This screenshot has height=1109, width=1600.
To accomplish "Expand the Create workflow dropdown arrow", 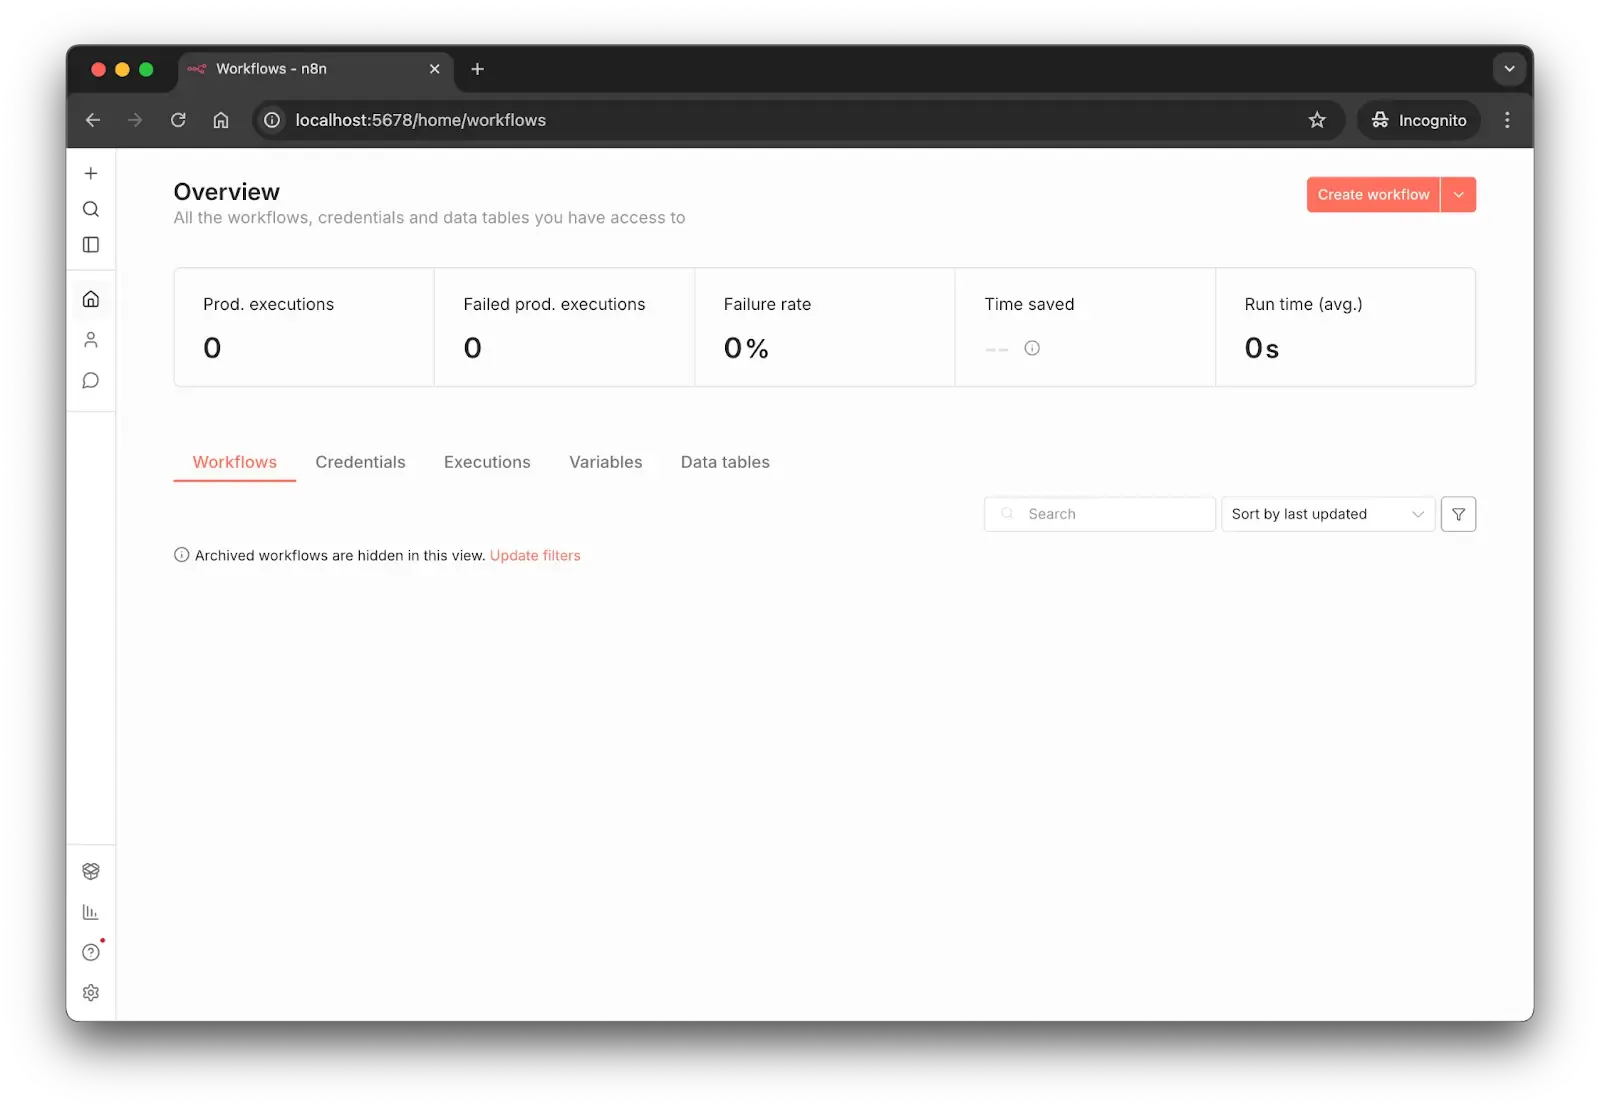I will point(1458,194).
